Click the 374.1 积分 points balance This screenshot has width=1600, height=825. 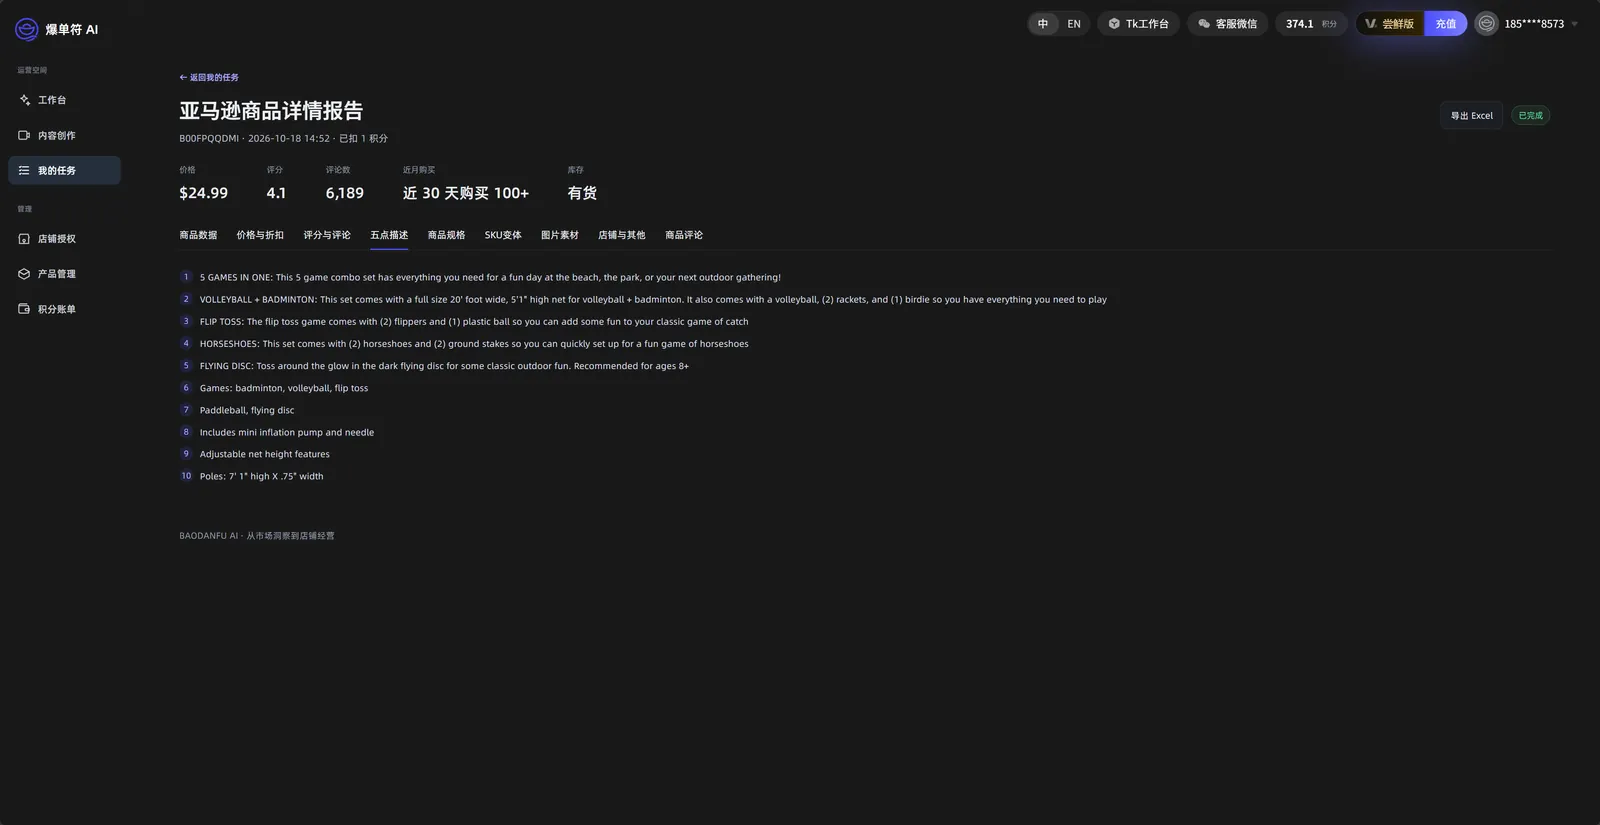pos(1311,24)
